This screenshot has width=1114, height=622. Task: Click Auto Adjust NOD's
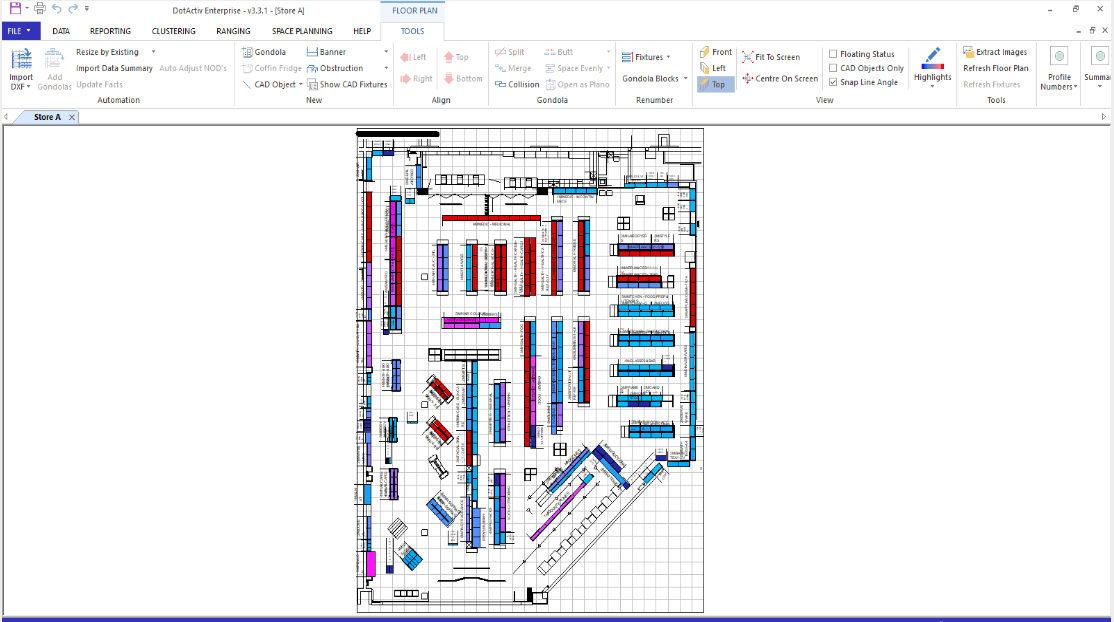point(193,68)
